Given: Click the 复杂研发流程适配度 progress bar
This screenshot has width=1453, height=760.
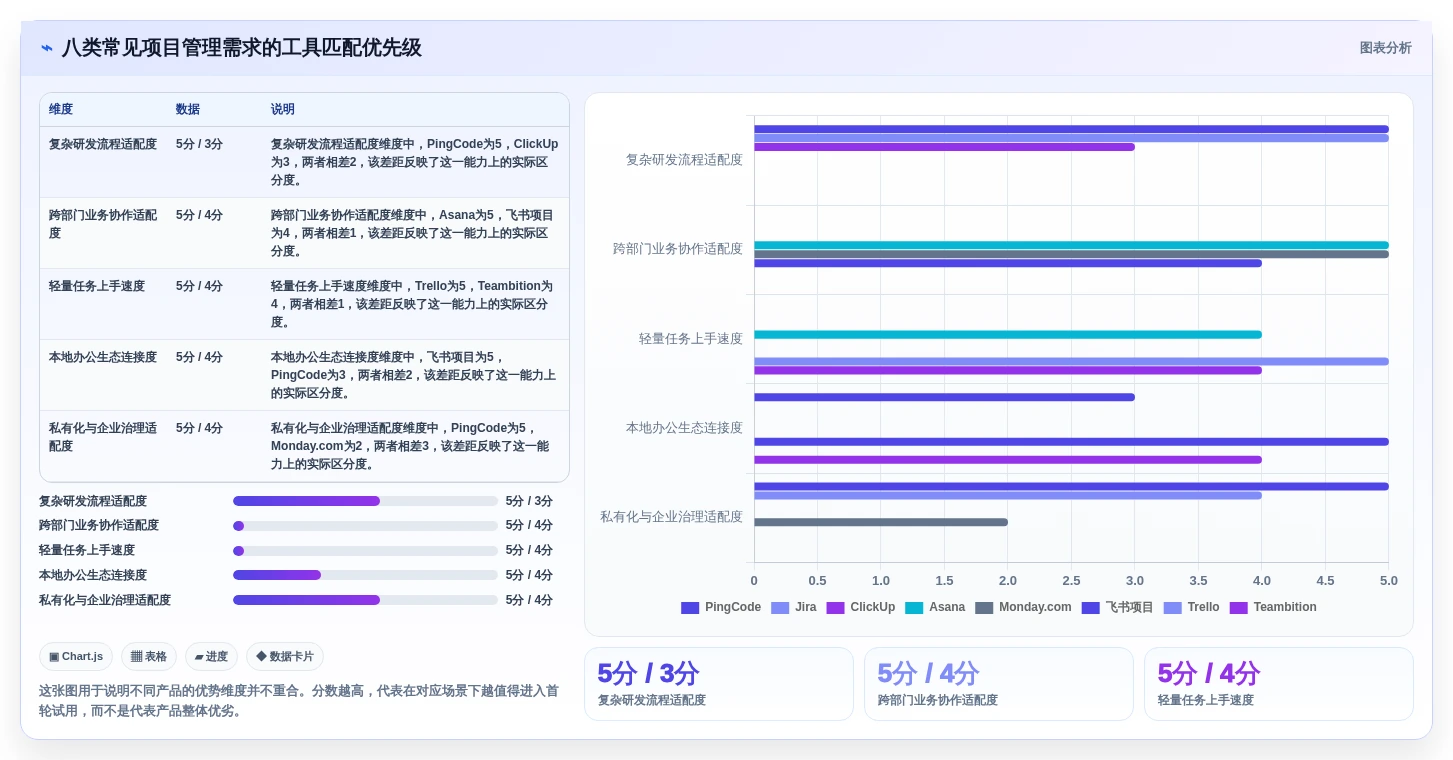Looking at the screenshot, I should click(x=365, y=501).
